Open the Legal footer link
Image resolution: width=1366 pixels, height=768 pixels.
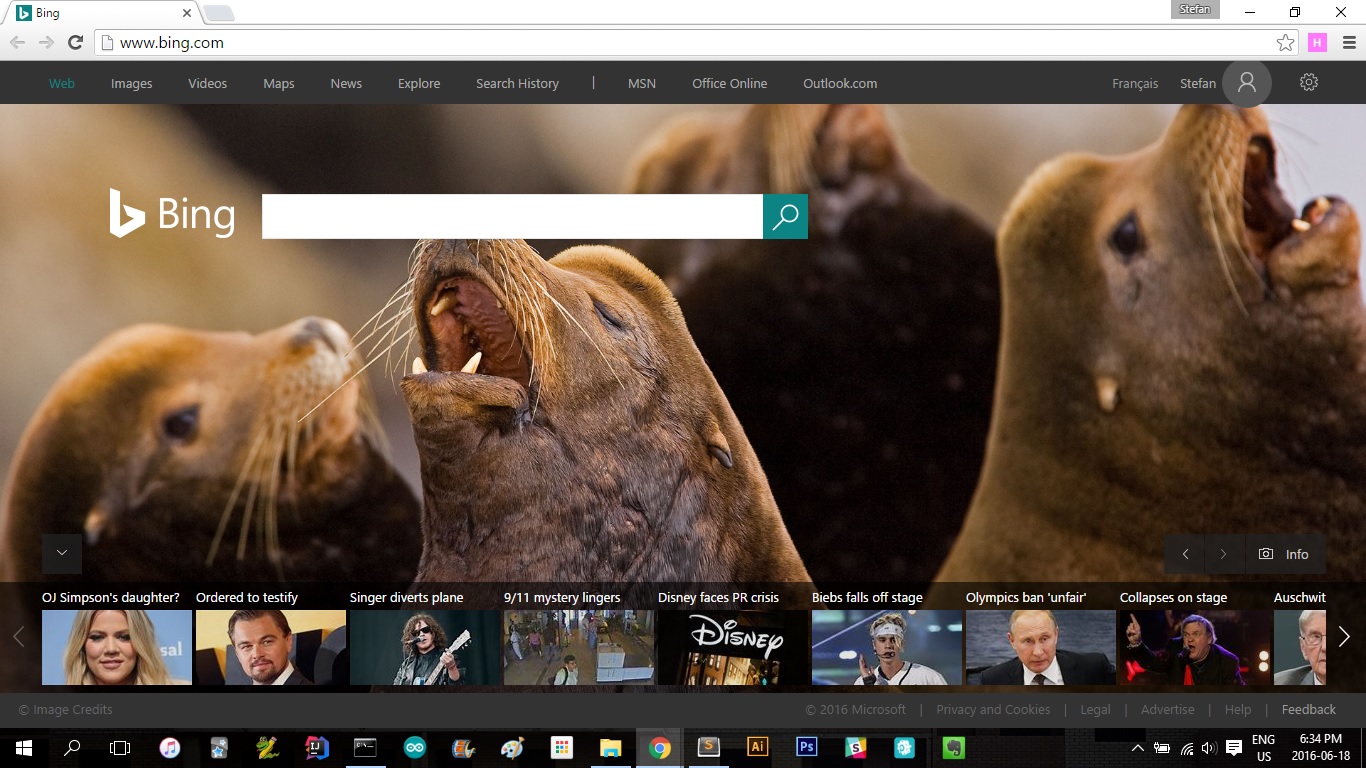1095,709
